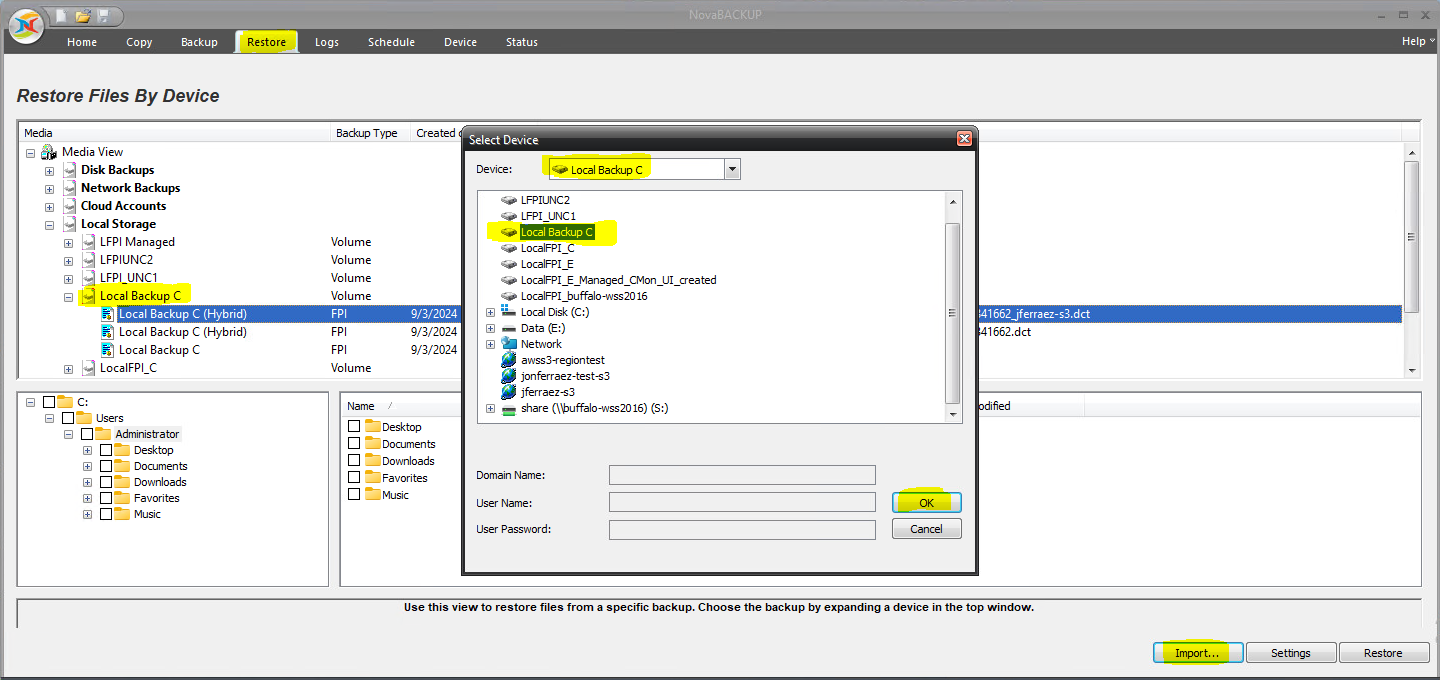
Task: Confirm device selection with OK button
Action: pos(927,502)
